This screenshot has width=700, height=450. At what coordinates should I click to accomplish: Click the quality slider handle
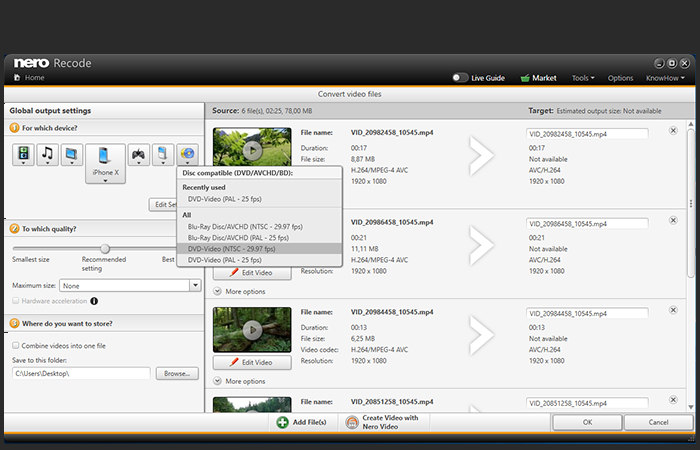pyautogui.click(x=105, y=248)
